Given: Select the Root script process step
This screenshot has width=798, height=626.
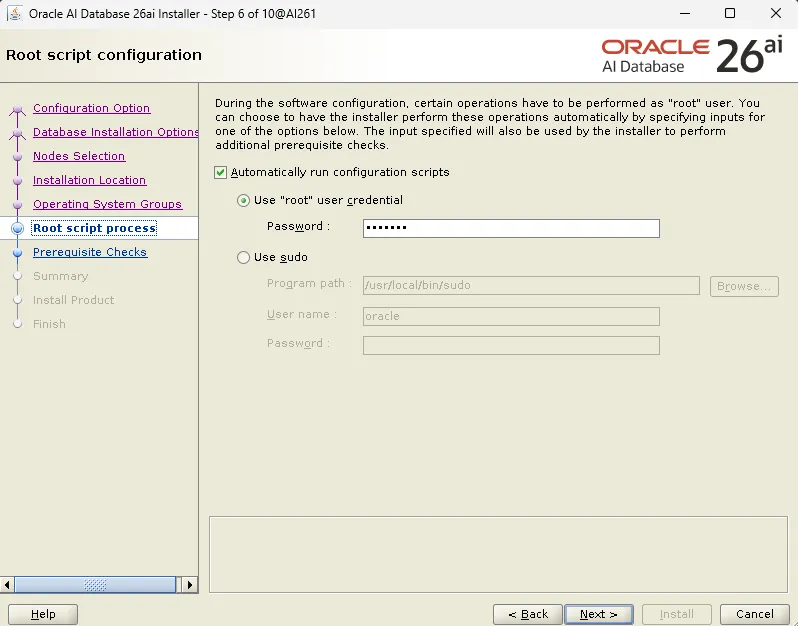Looking at the screenshot, I should tap(94, 228).
